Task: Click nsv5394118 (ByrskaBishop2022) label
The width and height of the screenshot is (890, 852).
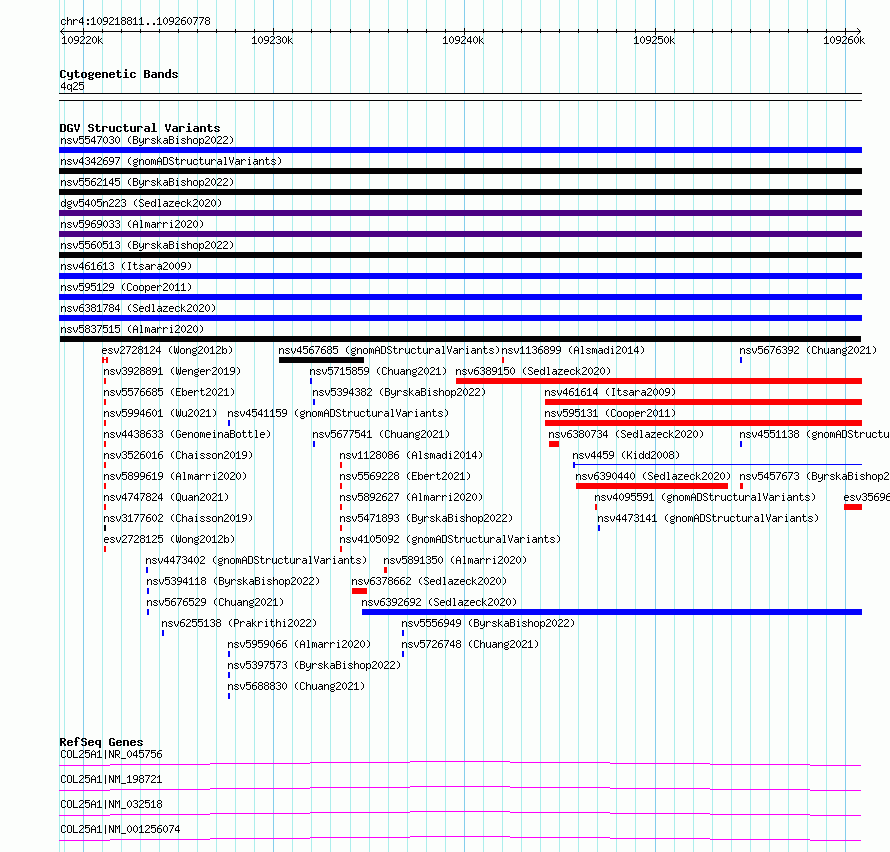Action: [x=233, y=581]
